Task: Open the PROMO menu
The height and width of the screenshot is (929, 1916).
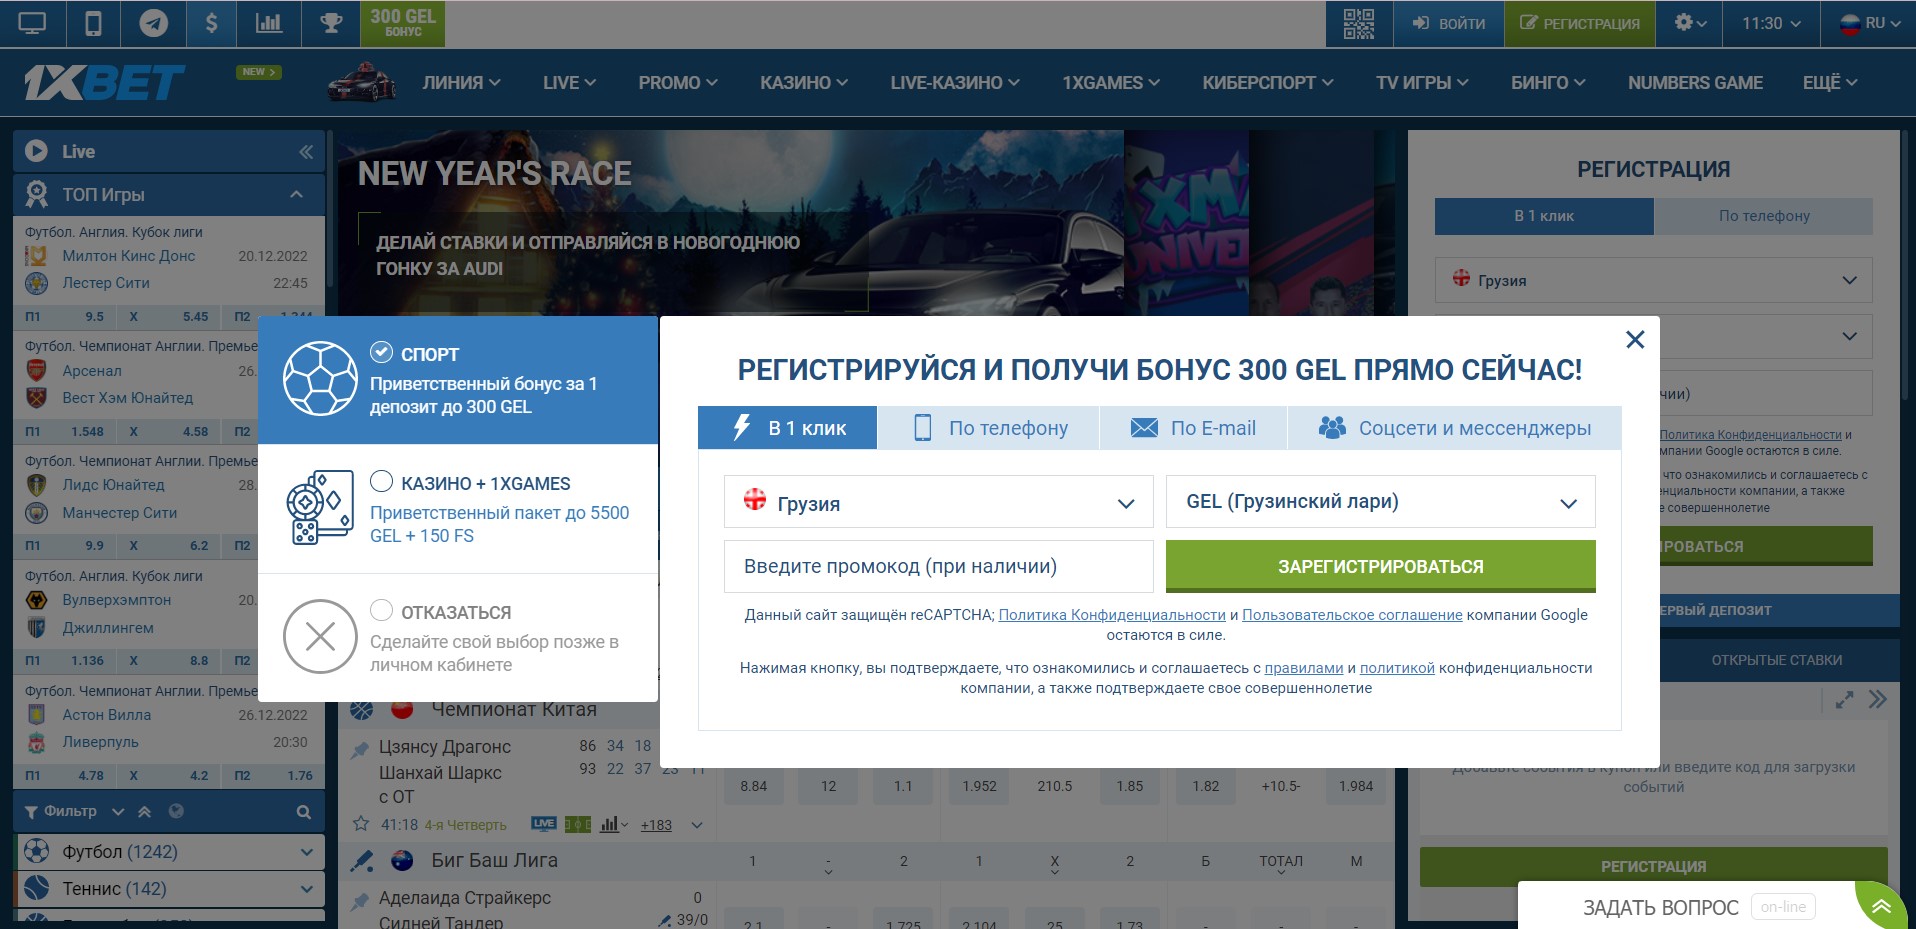Action: tap(678, 83)
